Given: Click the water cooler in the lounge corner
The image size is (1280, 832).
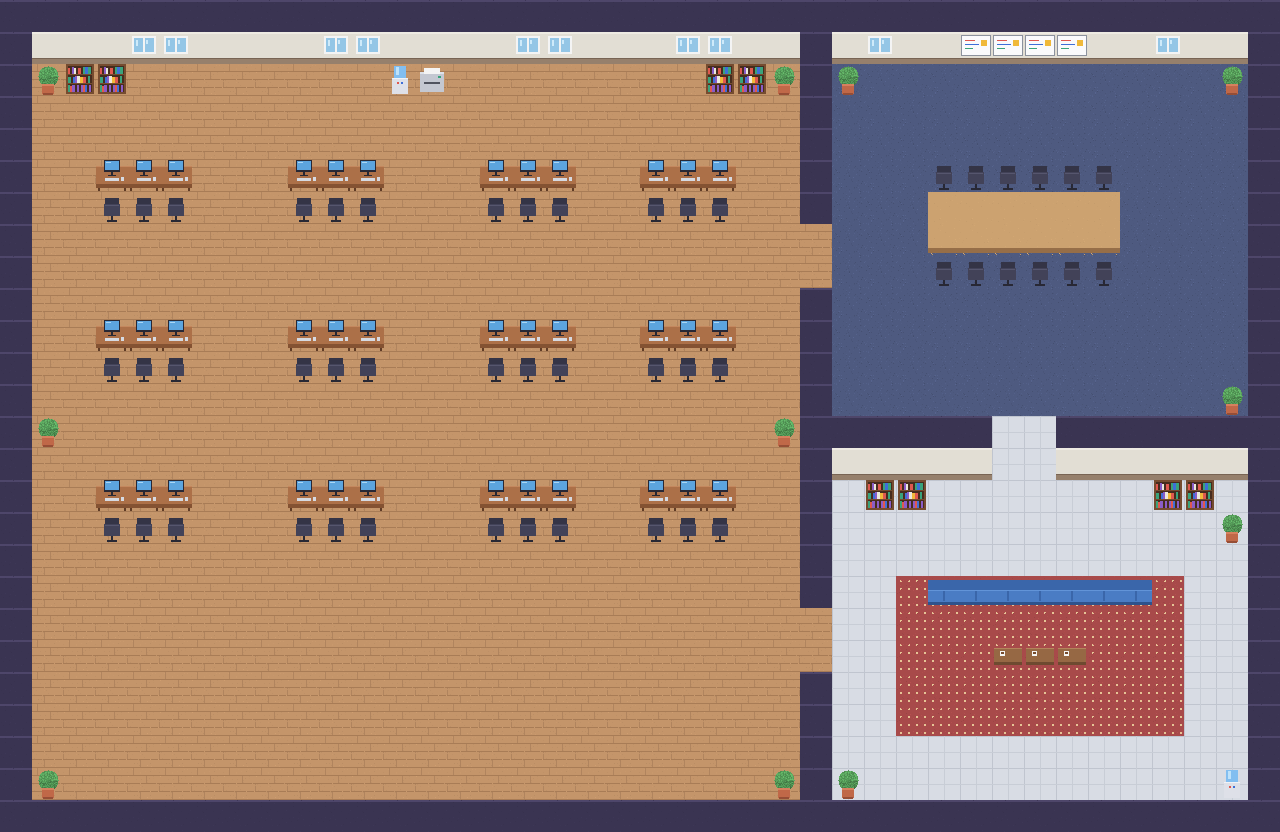Looking at the screenshot, I should [1232, 783].
